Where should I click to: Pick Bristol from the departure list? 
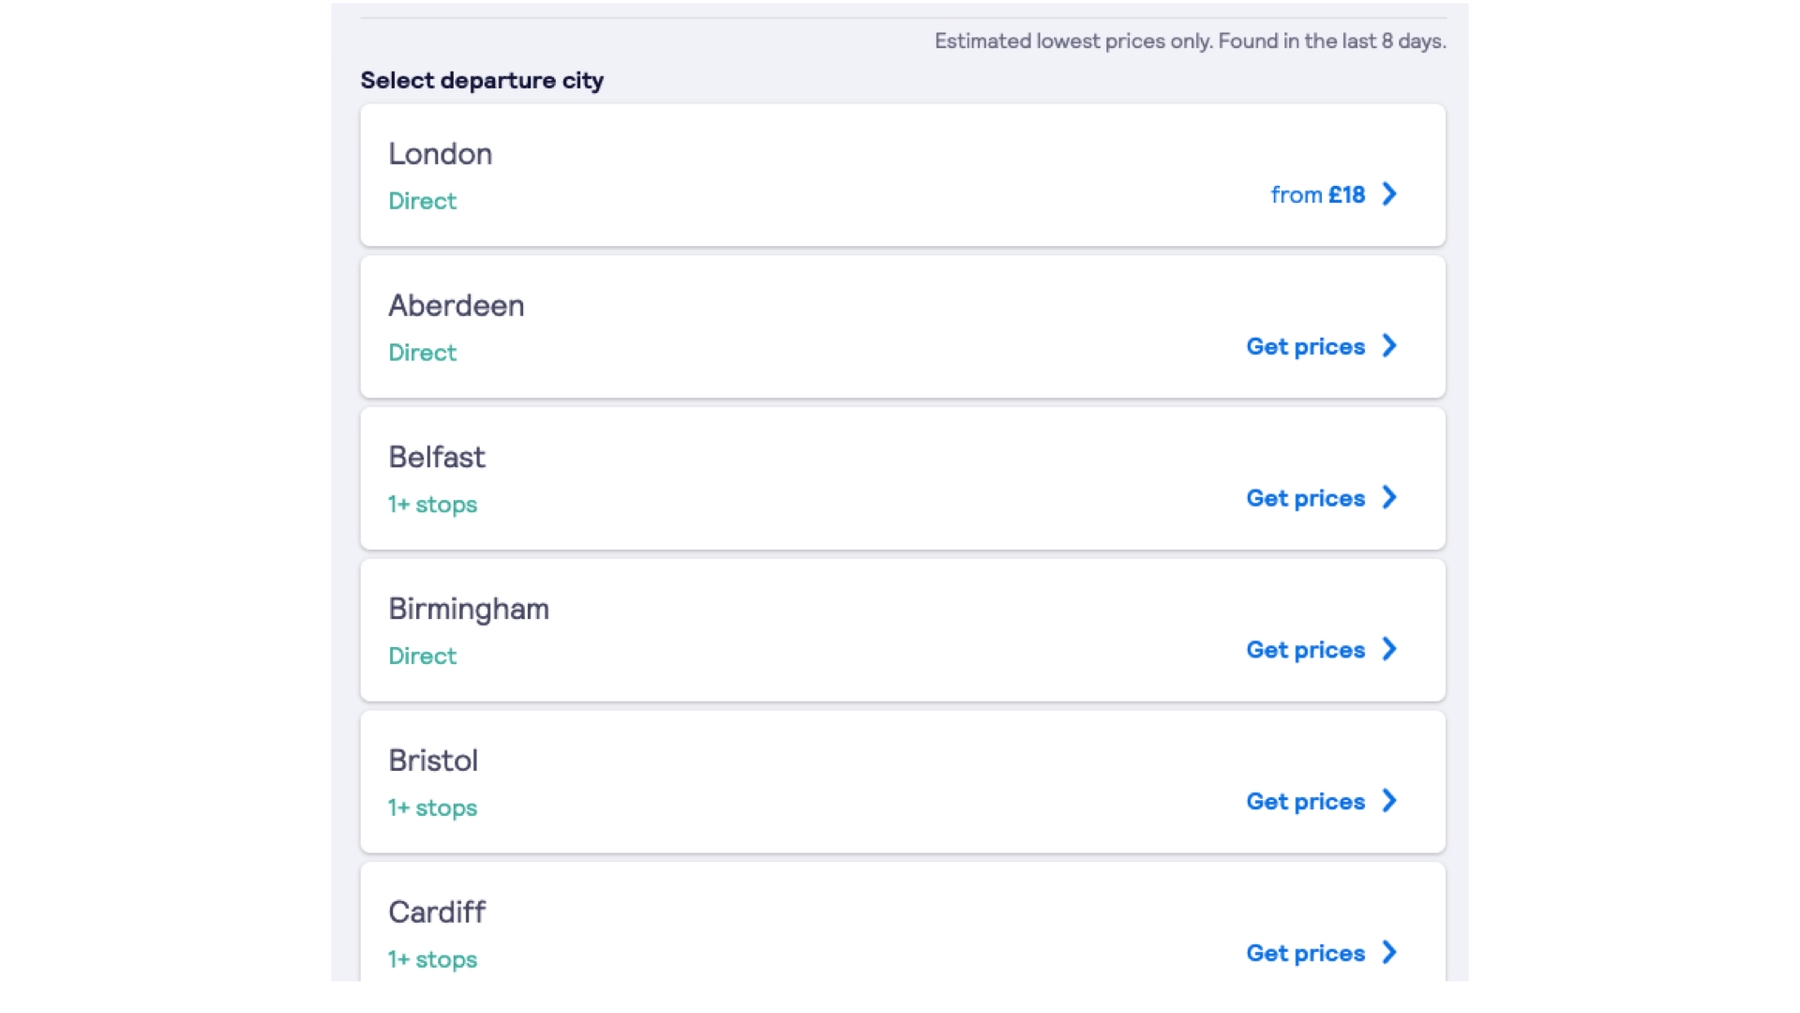coord(903,782)
